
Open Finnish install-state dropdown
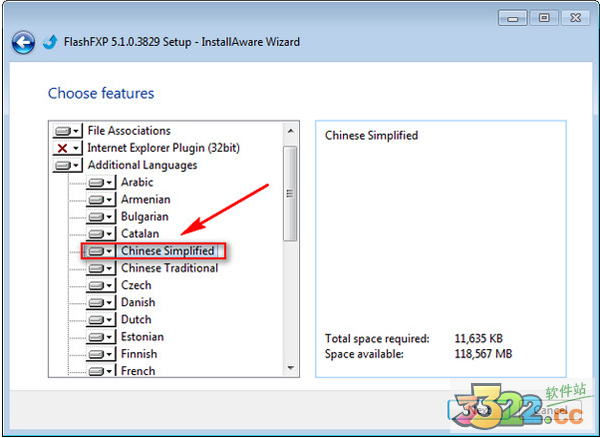pyautogui.click(x=101, y=354)
